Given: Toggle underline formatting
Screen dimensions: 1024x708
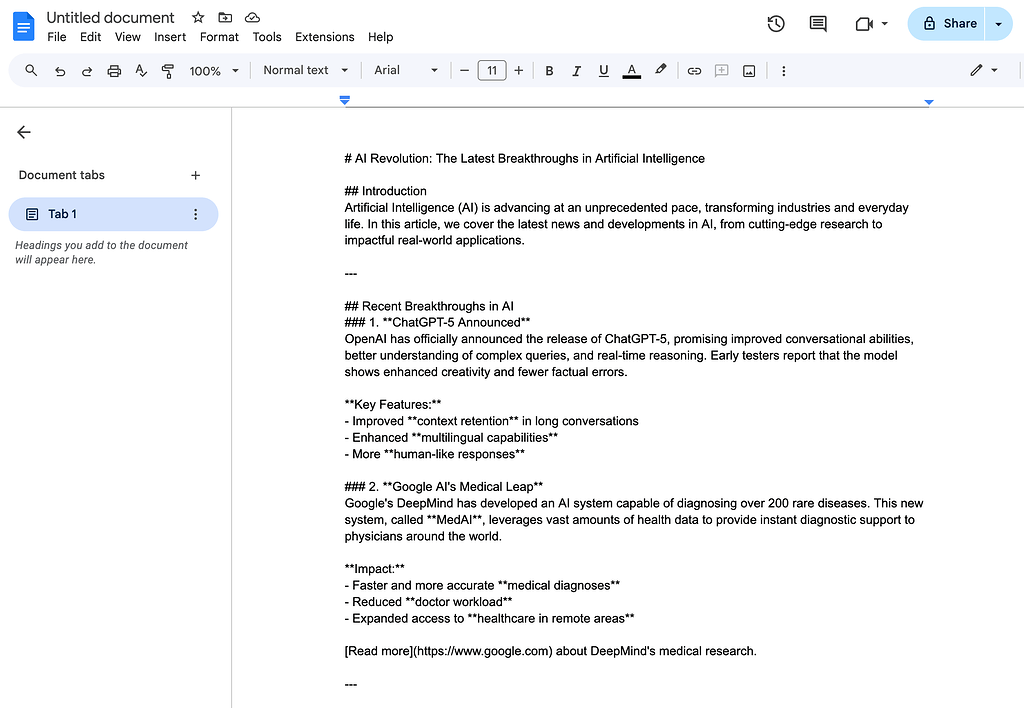Looking at the screenshot, I should pos(603,70).
